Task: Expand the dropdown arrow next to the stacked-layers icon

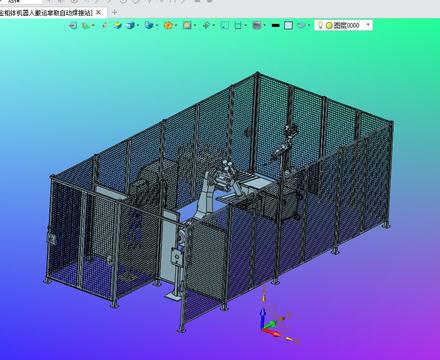Action: [309, 26]
